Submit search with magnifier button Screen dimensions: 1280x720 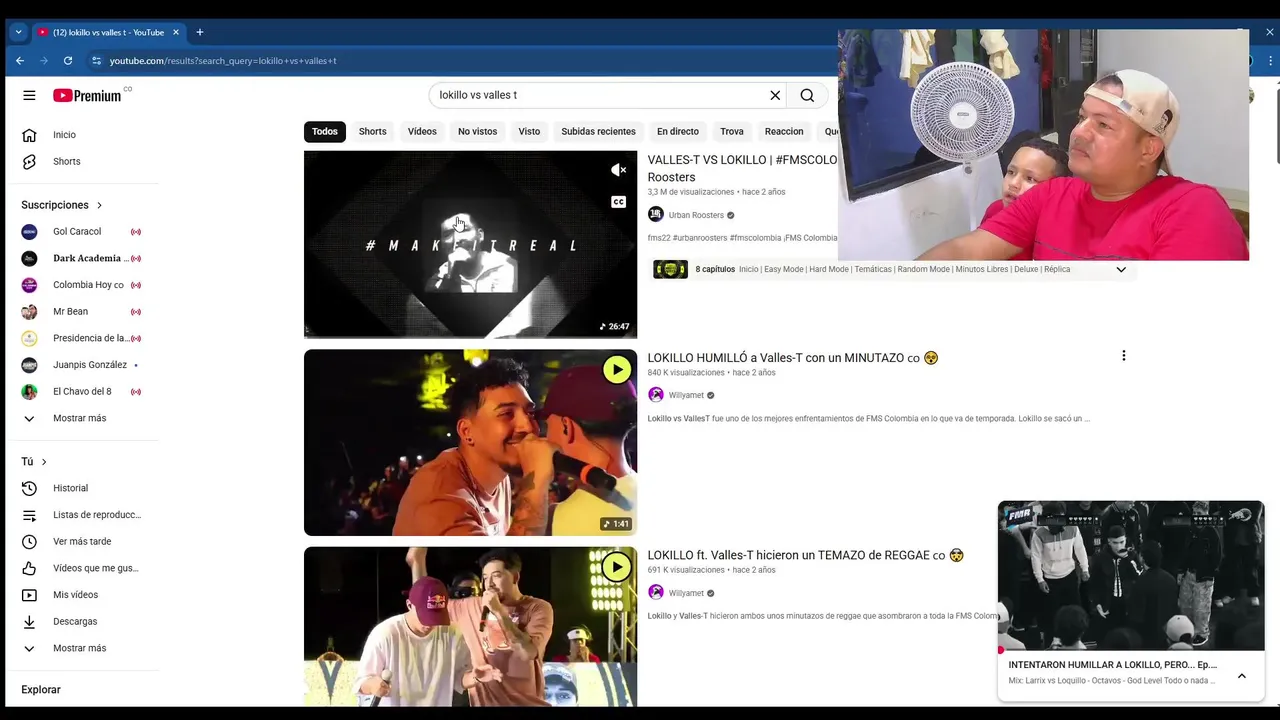click(x=807, y=95)
